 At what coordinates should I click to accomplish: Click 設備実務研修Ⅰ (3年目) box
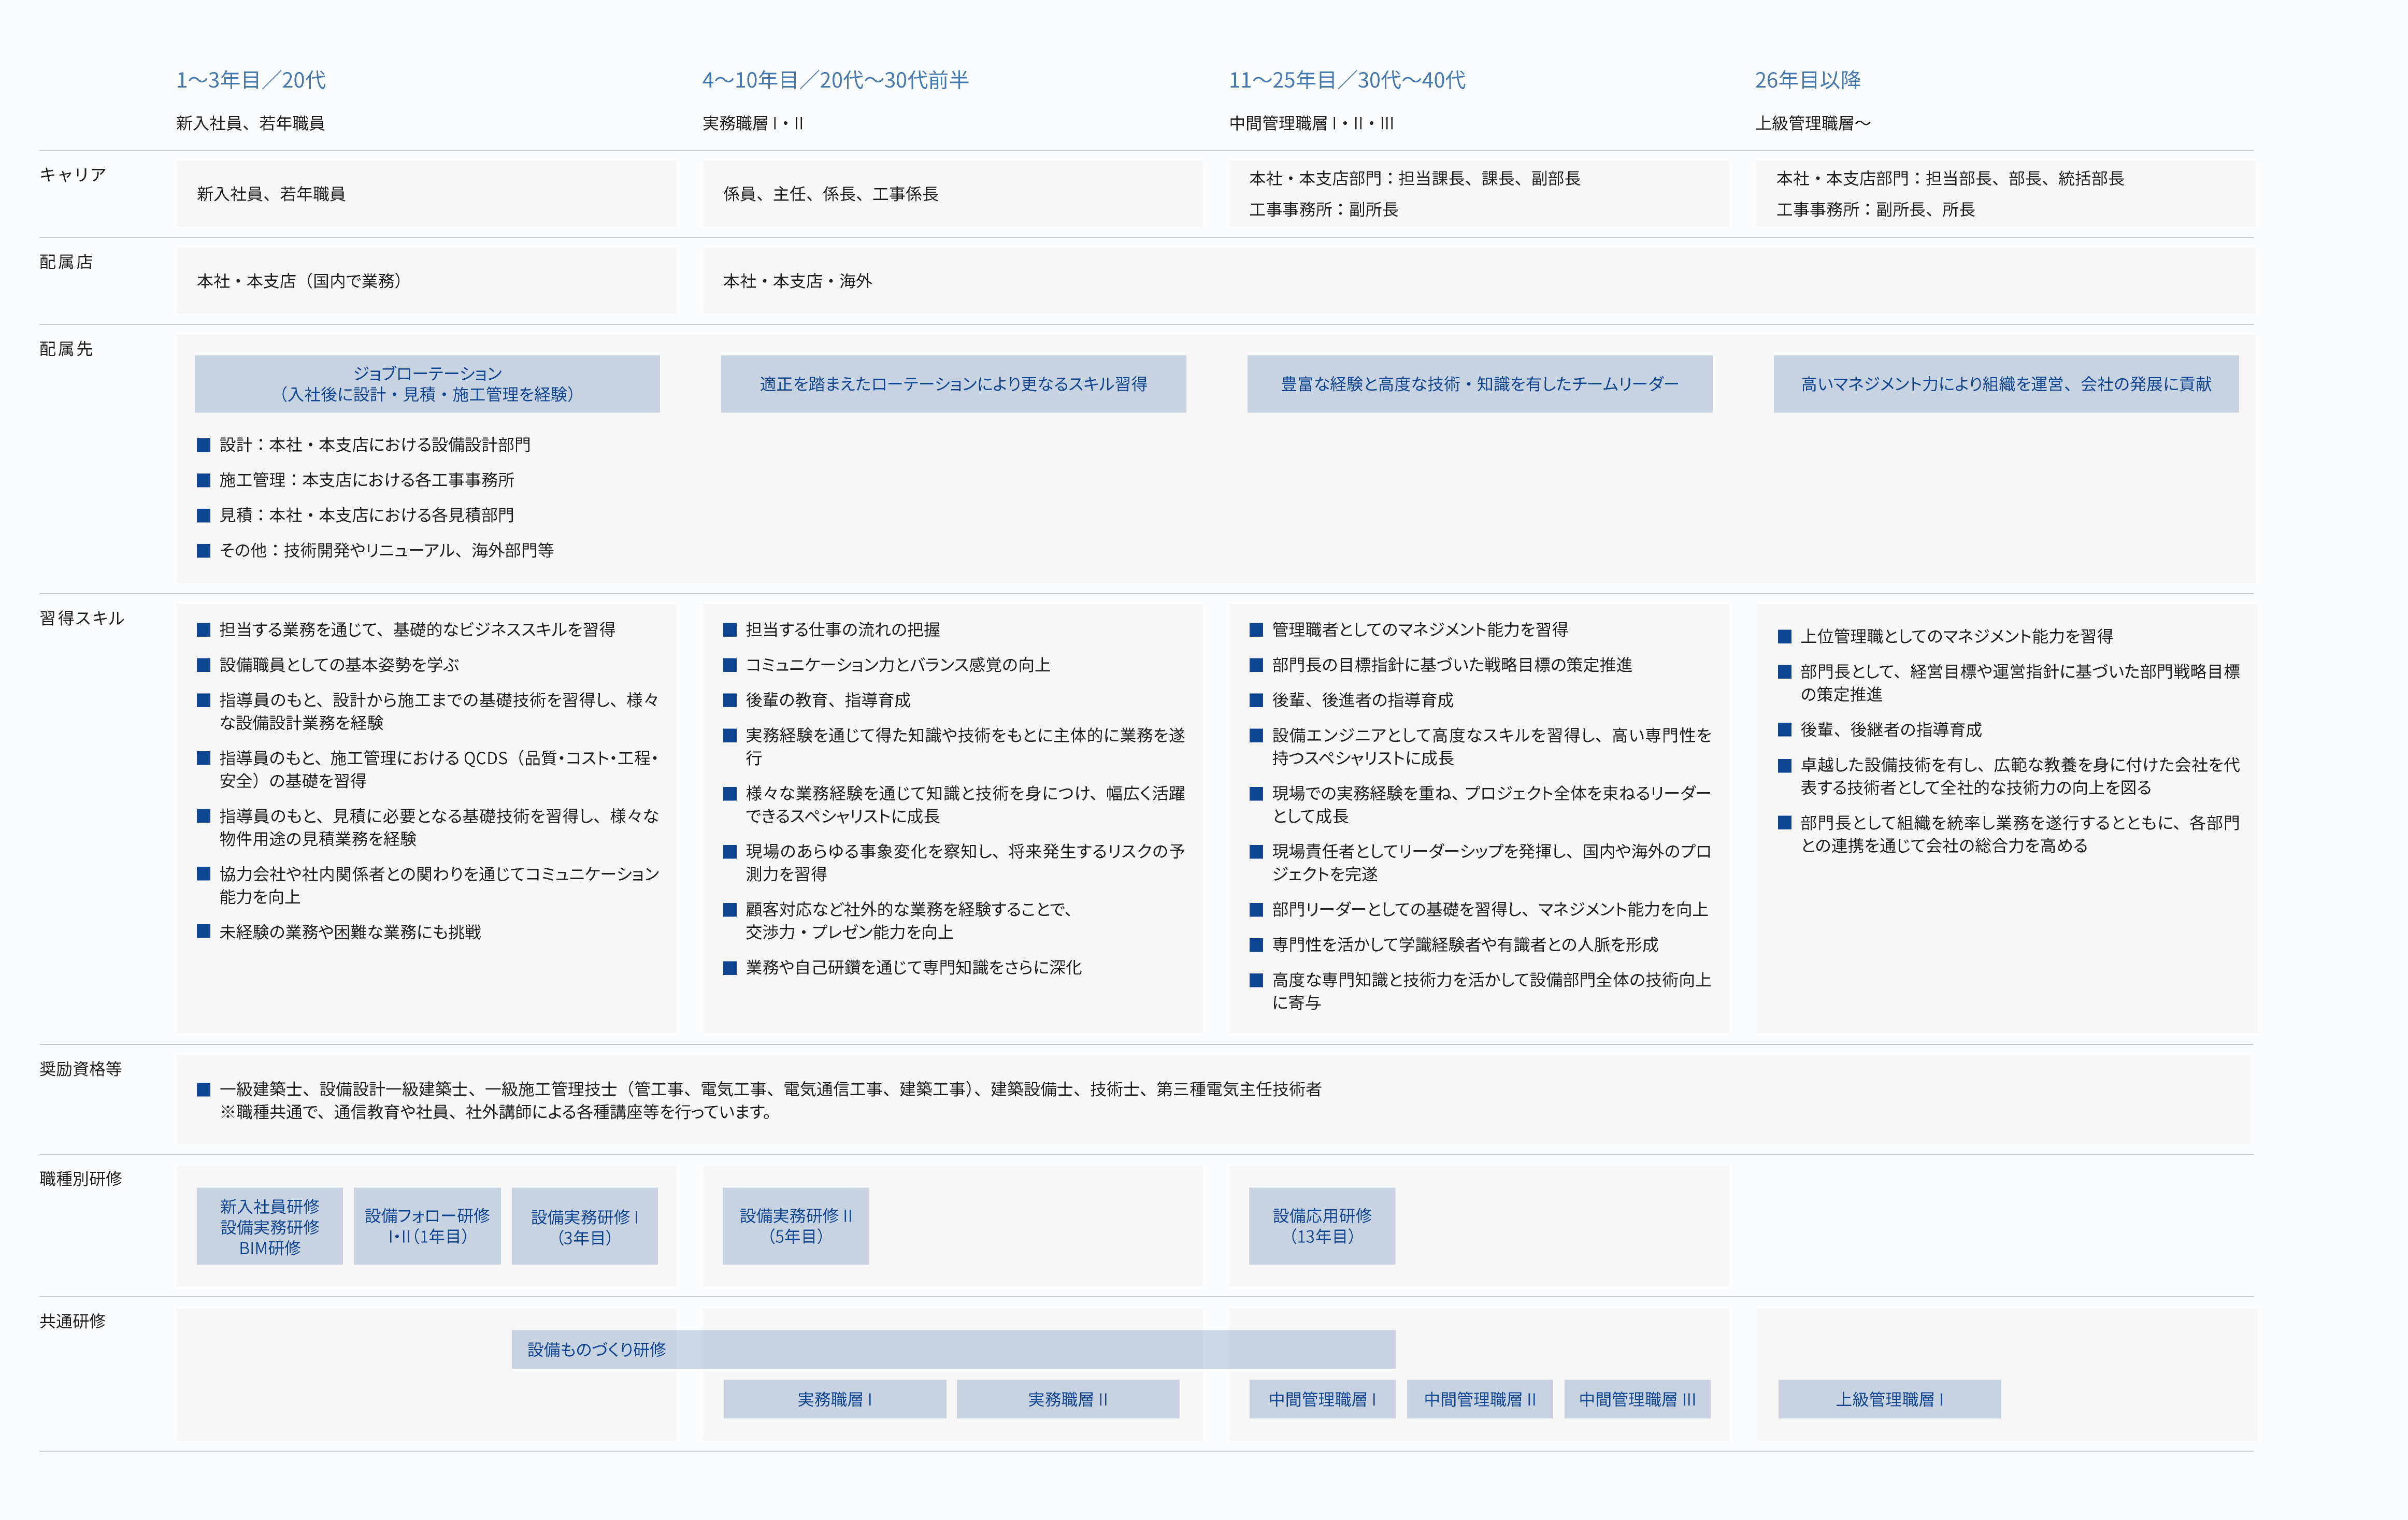tap(585, 1226)
